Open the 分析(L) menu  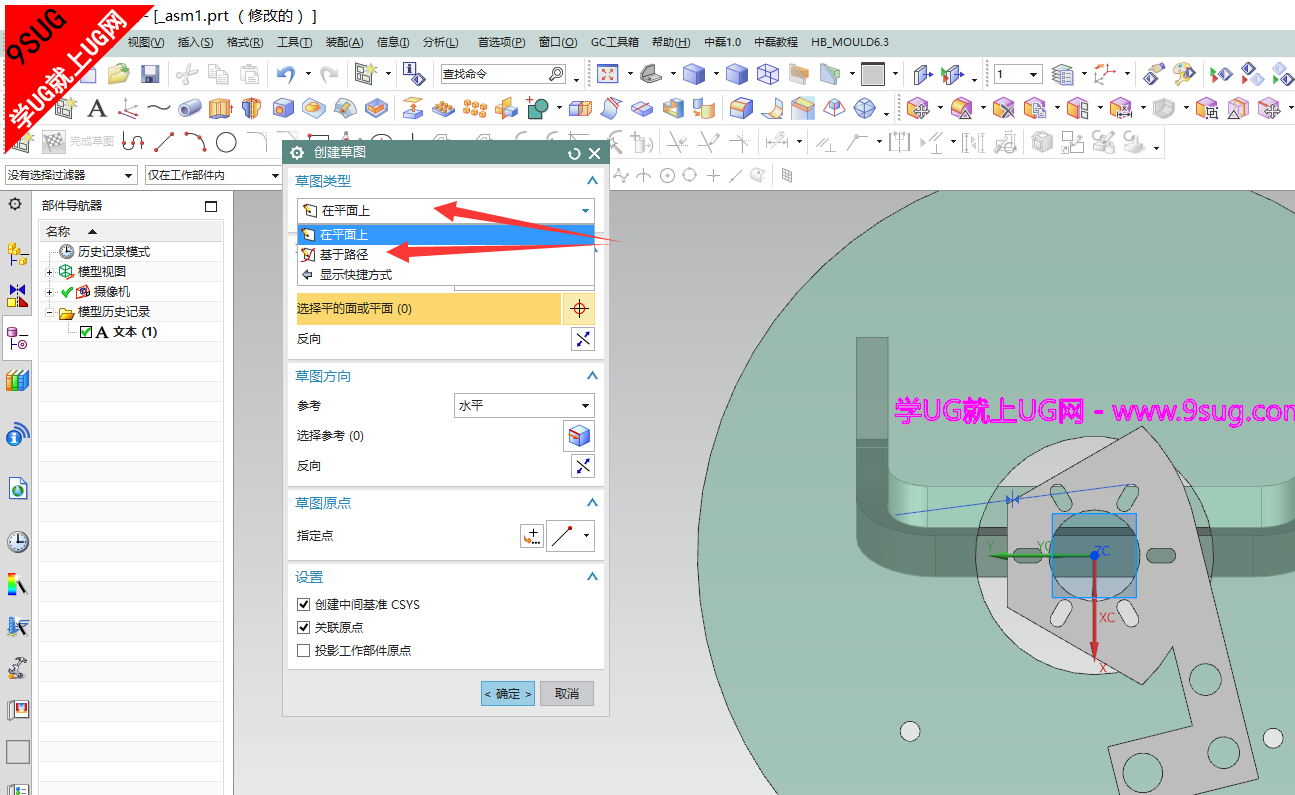[441, 42]
